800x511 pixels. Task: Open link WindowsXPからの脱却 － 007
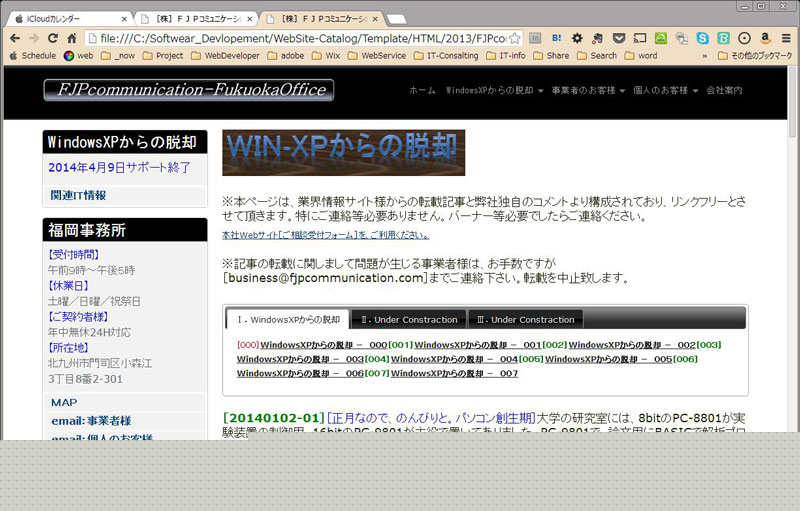tap(454, 373)
